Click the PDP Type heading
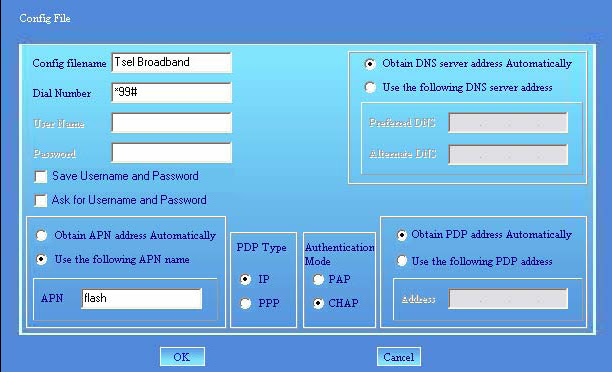612x372 pixels. [x=262, y=247]
